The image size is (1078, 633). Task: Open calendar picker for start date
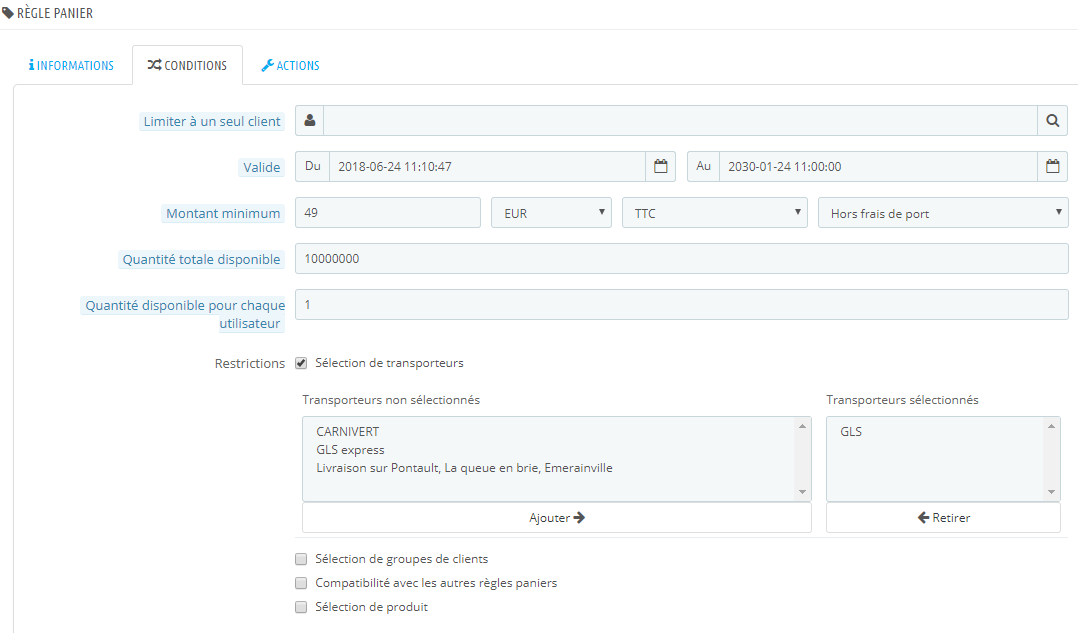click(660, 166)
